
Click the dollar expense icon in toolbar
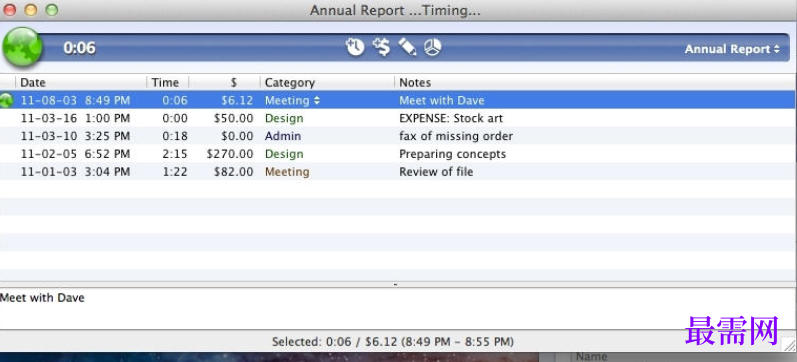[x=381, y=47]
